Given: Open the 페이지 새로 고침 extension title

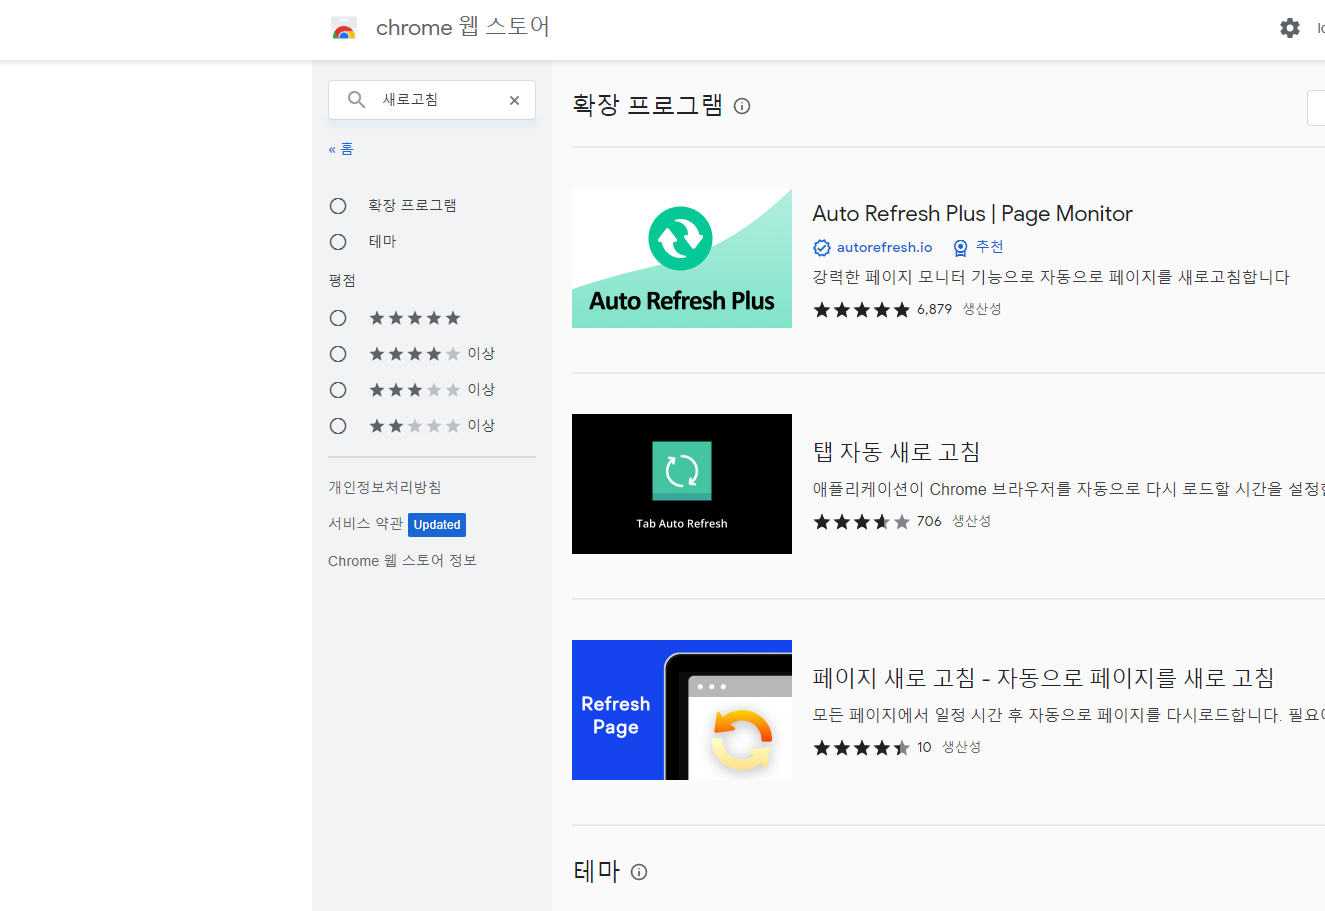Looking at the screenshot, I should click(1044, 678).
